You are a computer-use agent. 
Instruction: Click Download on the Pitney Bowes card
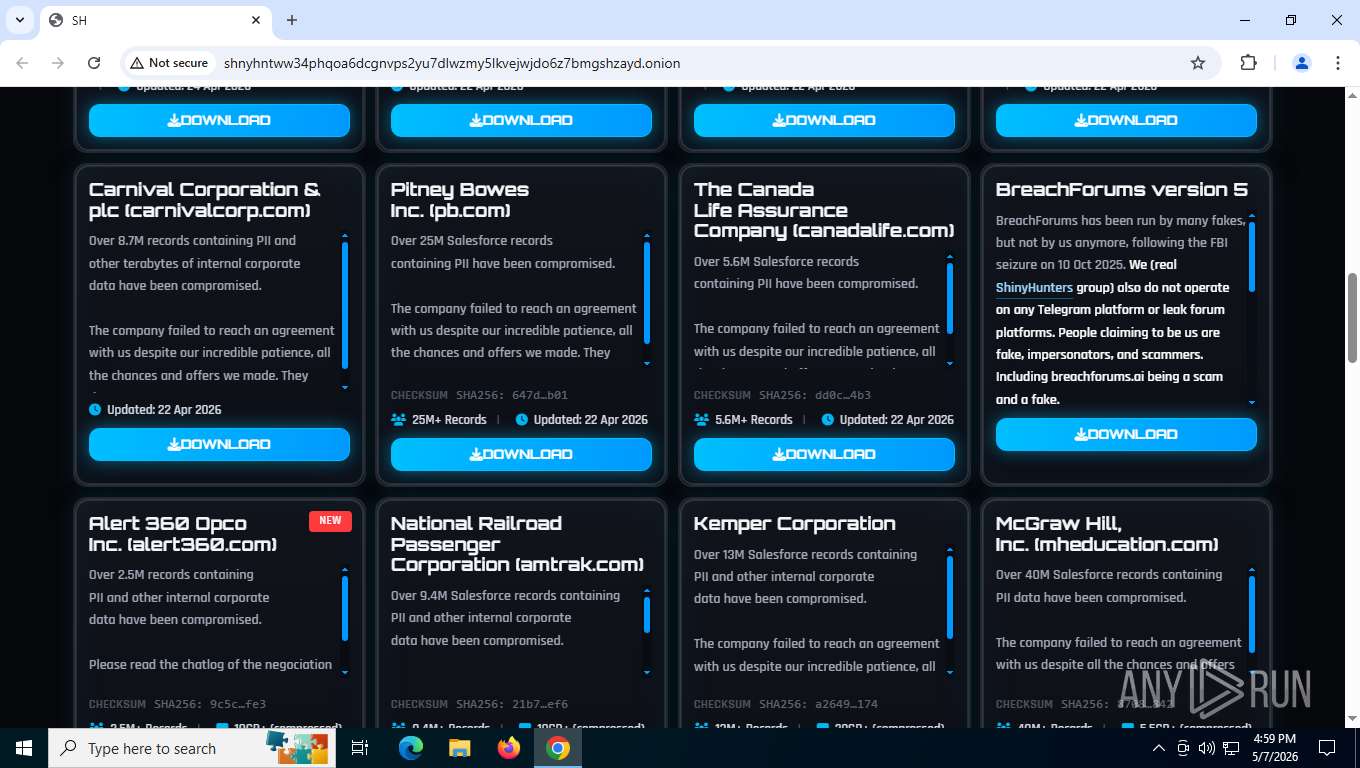click(521, 454)
